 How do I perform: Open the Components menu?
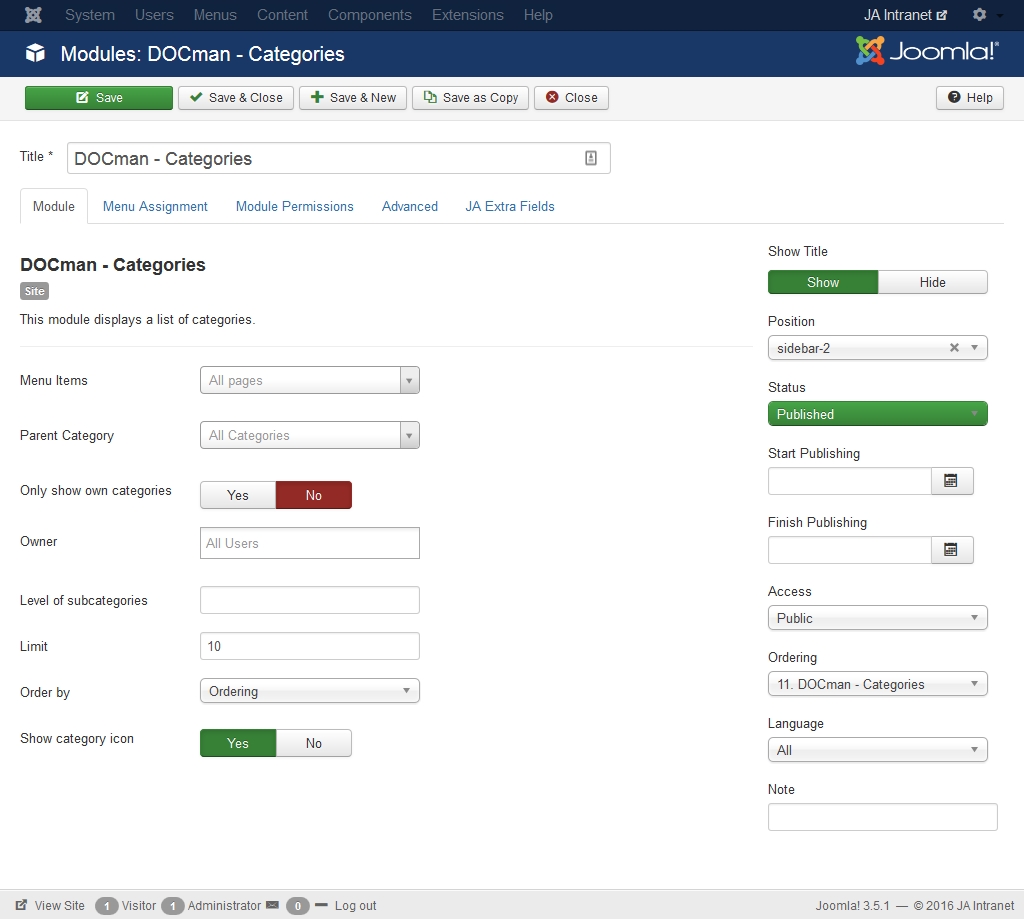pos(370,15)
